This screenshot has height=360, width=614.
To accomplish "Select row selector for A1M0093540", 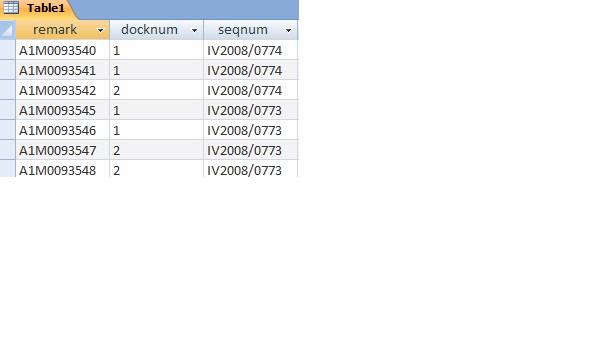I will [7, 50].
